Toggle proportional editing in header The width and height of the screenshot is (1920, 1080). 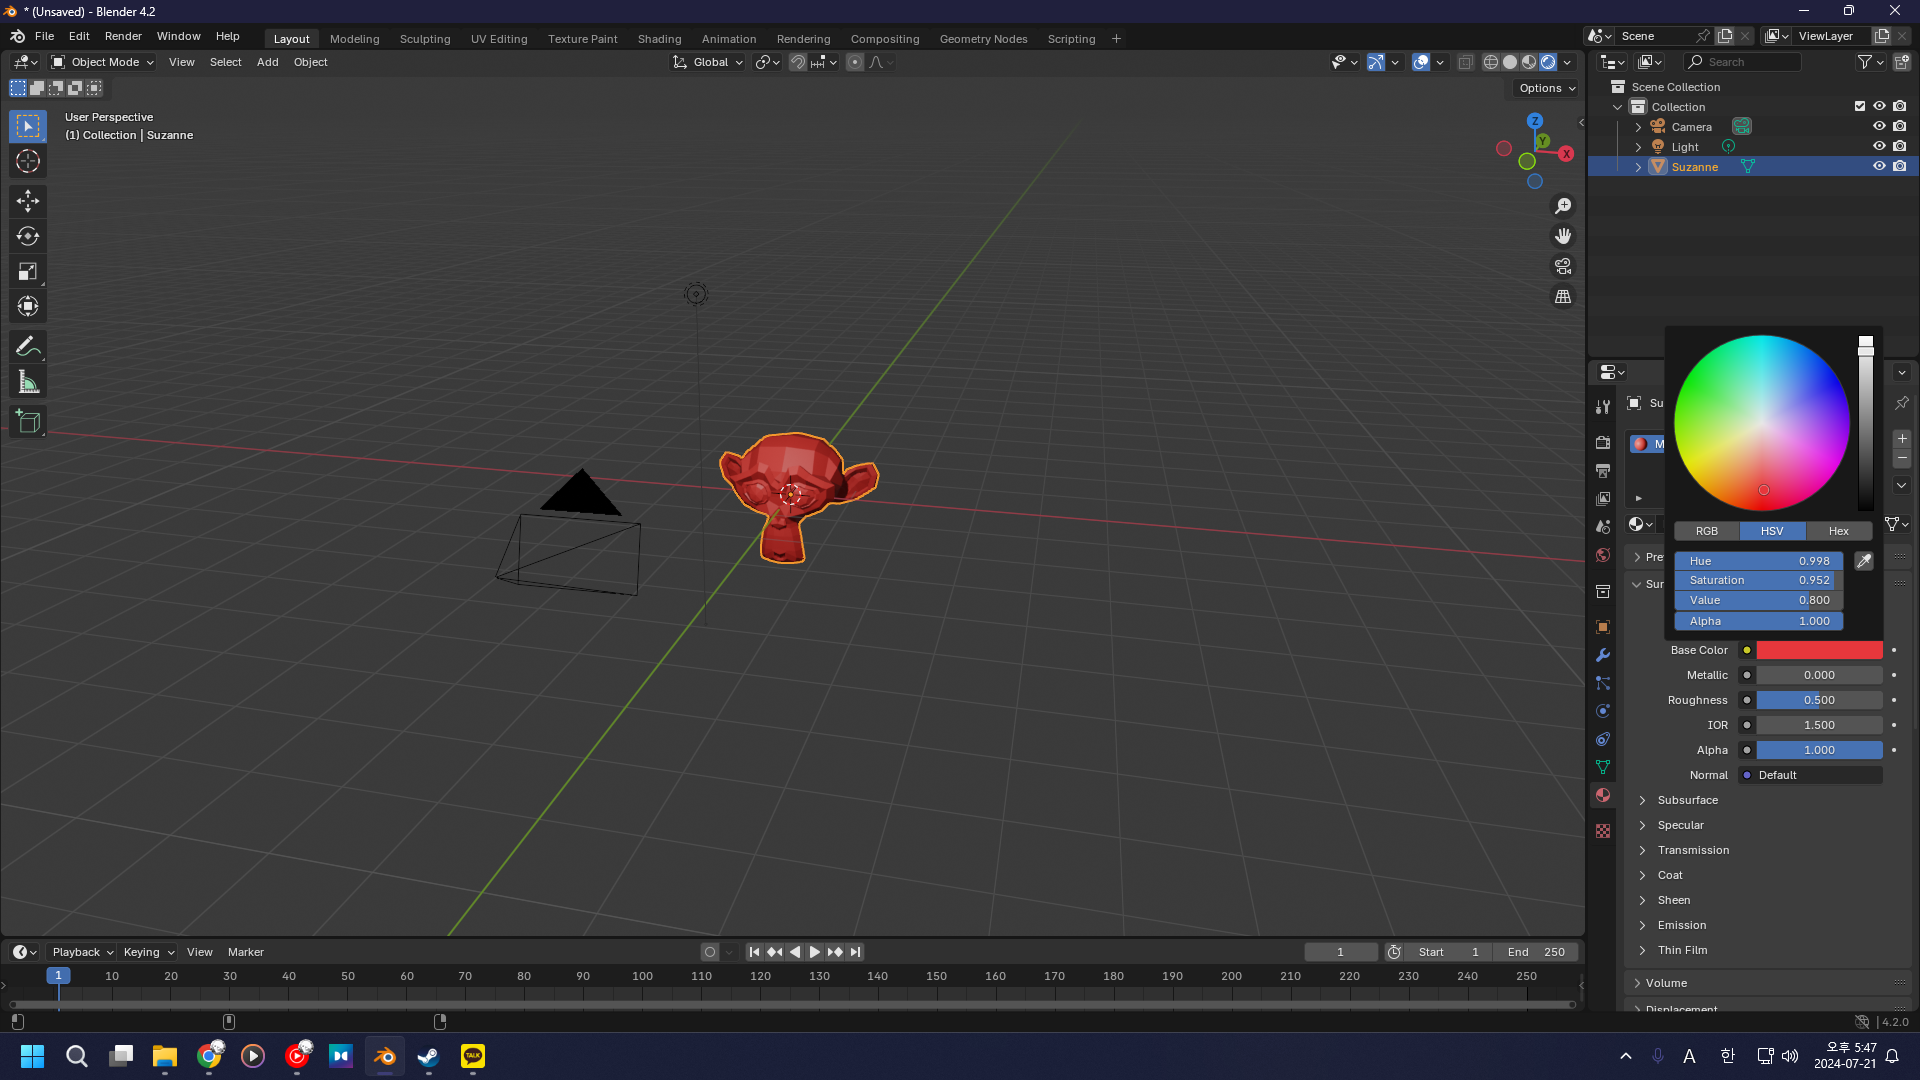855,62
